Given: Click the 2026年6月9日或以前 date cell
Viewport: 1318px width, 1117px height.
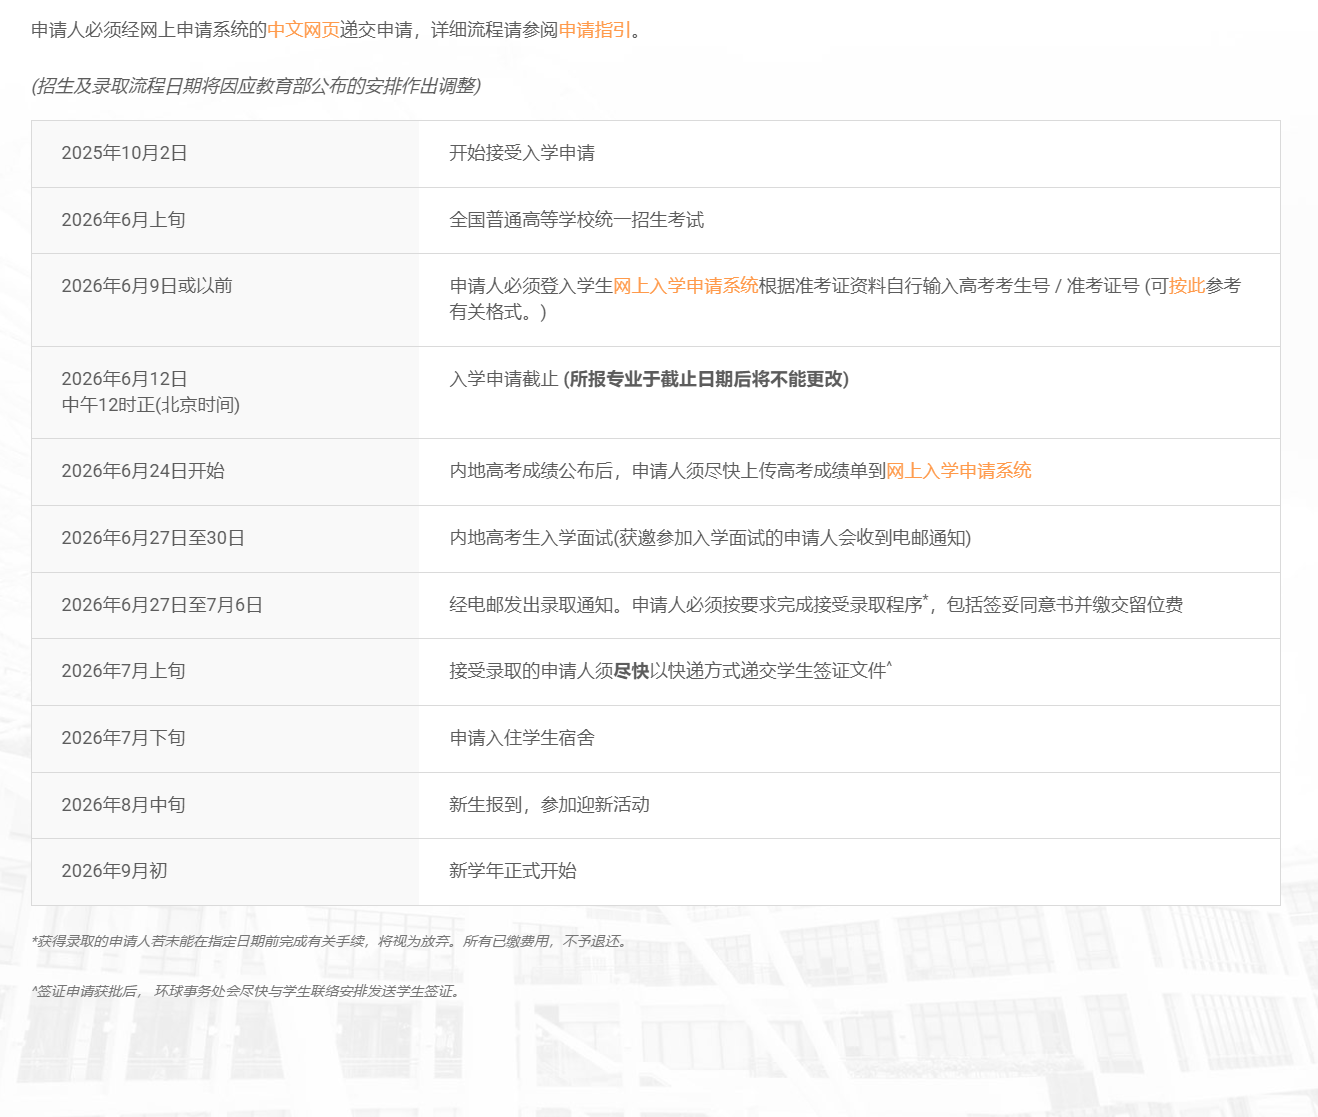Looking at the screenshot, I should point(146,286).
